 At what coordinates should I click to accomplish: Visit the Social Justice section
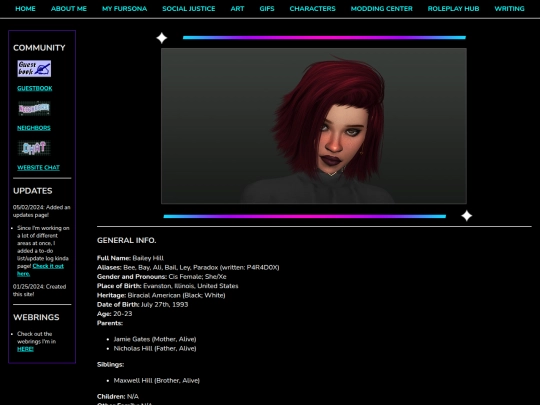pyautogui.click(x=189, y=9)
